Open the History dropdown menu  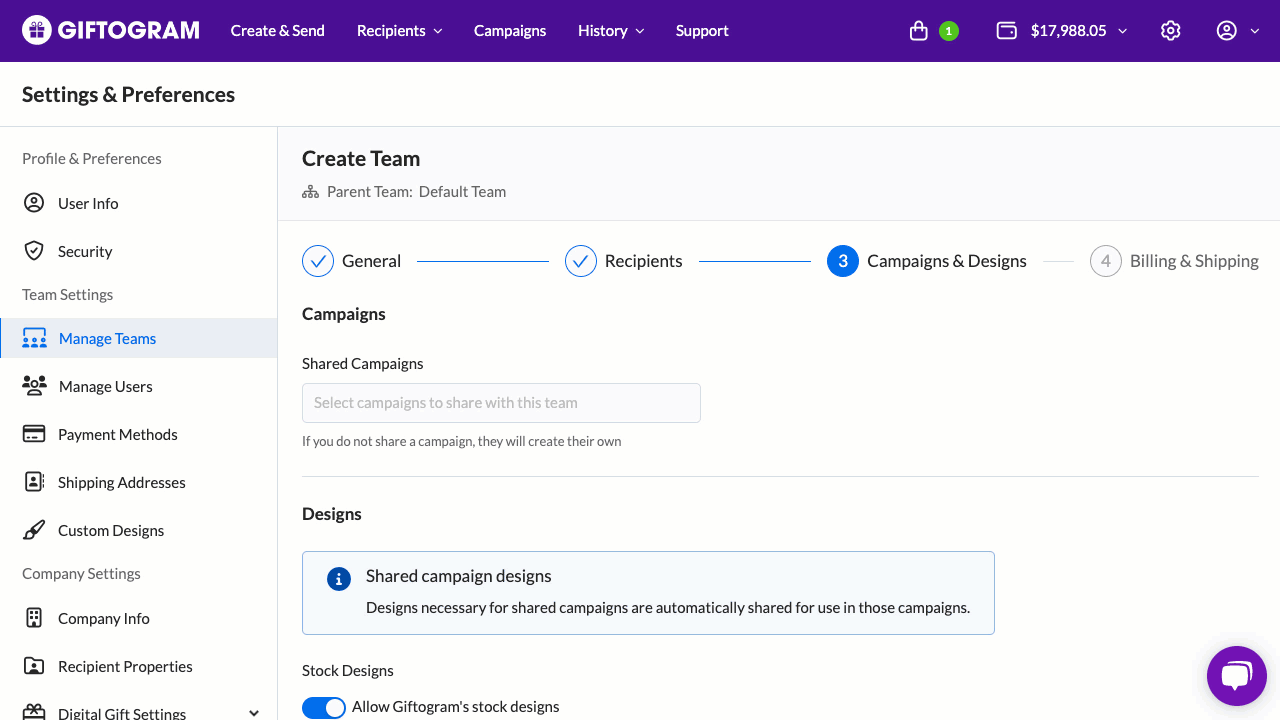611,31
